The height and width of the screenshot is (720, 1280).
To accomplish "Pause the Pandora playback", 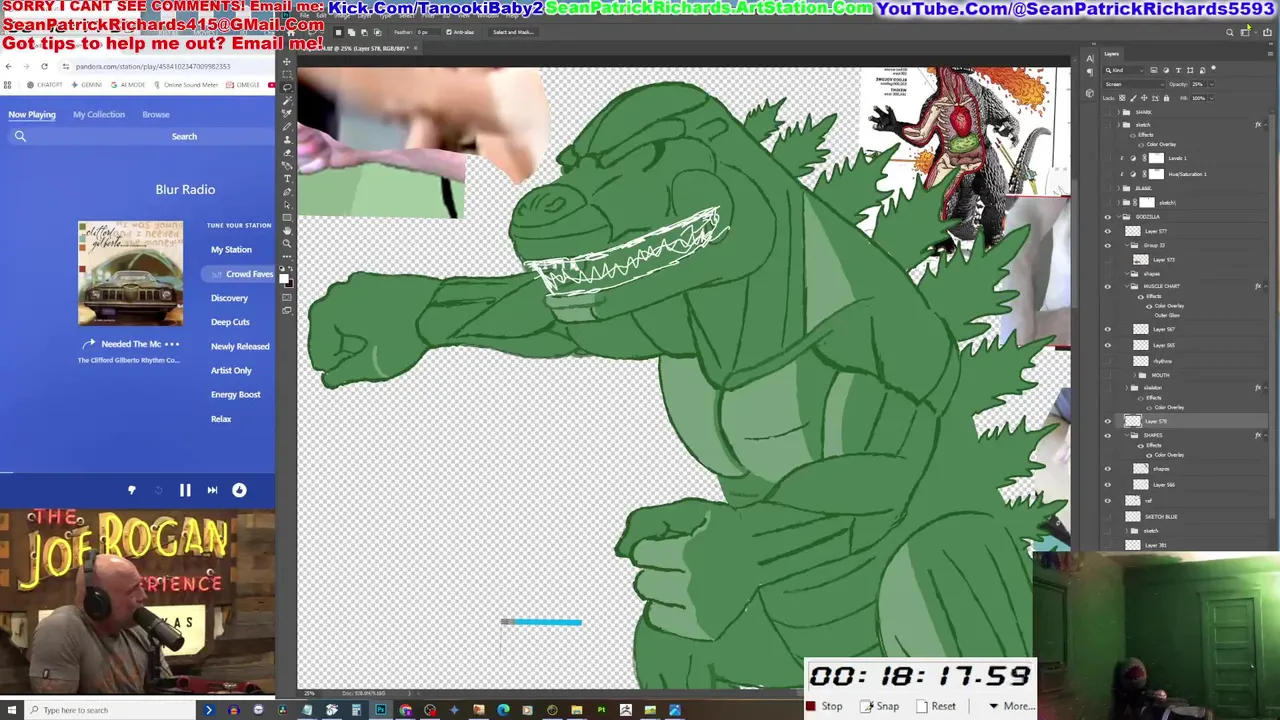I will (185, 490).
